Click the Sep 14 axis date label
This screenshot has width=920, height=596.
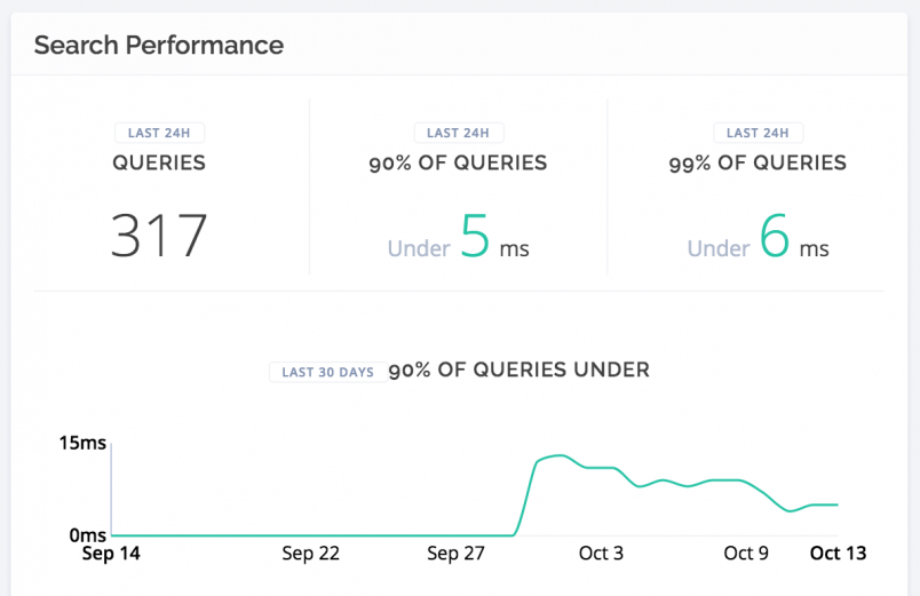tap(111, 553)
